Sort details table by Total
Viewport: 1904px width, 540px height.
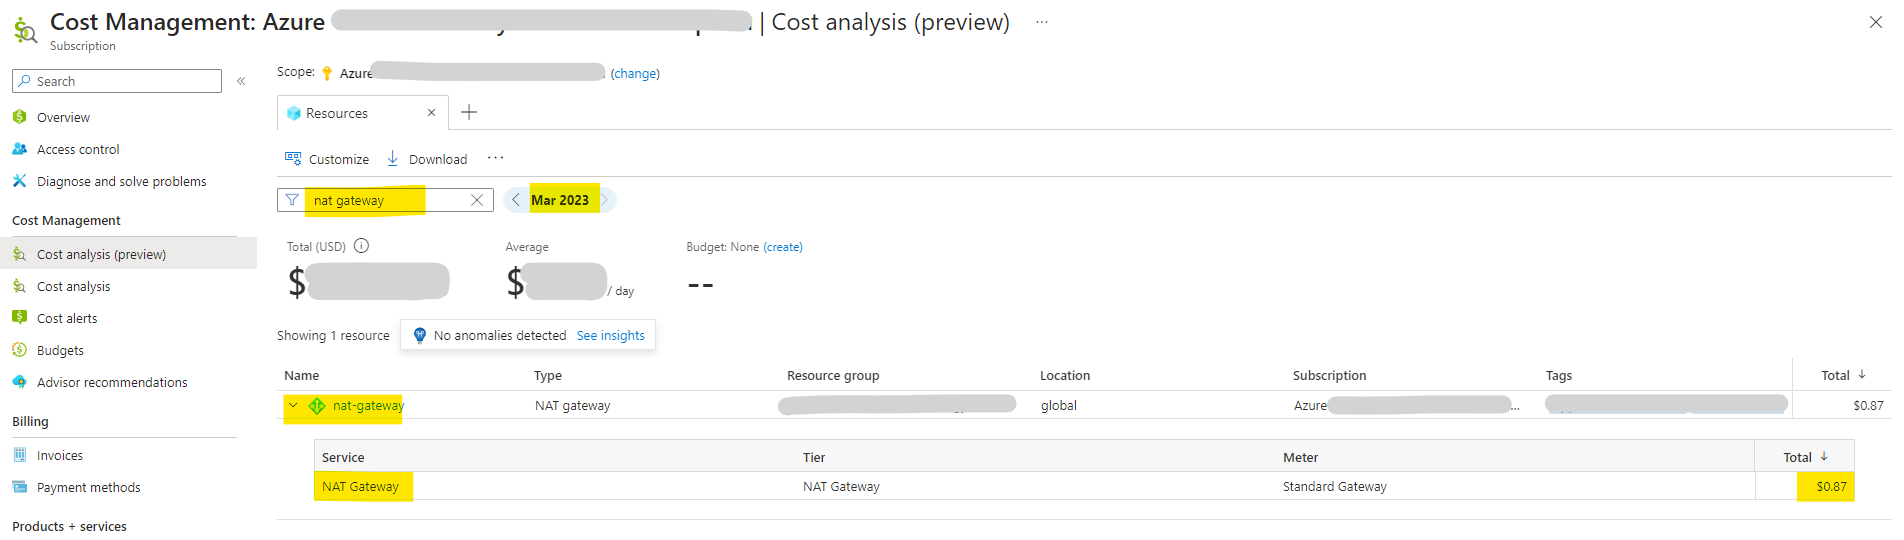tap(1805, 457)
